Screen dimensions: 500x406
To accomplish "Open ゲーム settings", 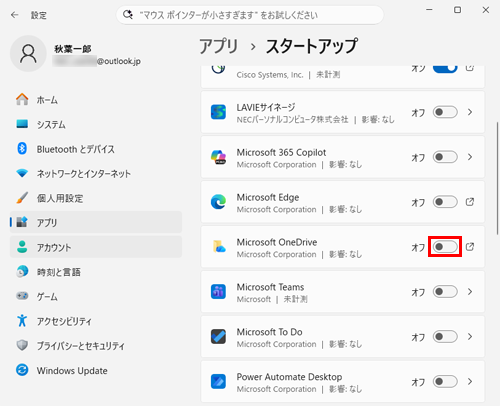I will coord(96,296).
